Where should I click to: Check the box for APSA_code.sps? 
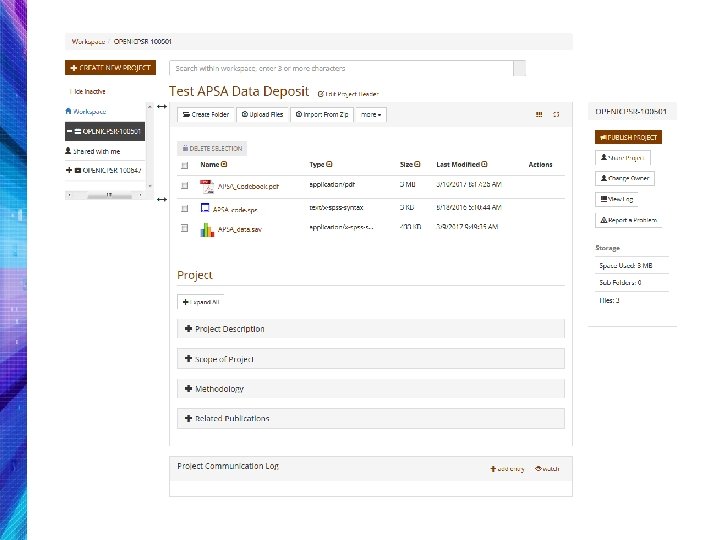point(185,208)
